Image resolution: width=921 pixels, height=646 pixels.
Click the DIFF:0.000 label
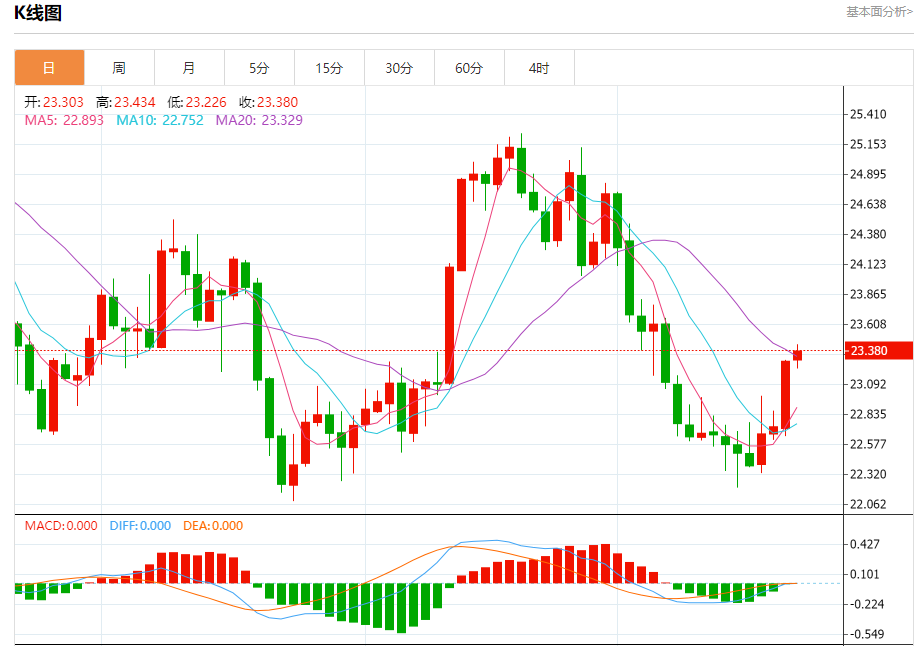pos(140,526)
